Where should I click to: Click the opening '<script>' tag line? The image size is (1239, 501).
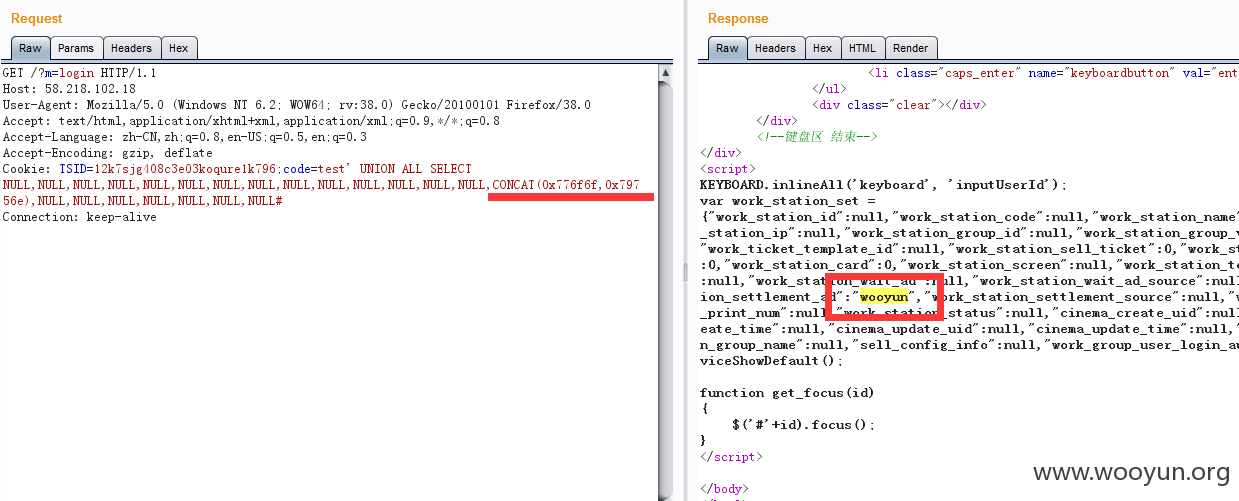click(728, 169)
